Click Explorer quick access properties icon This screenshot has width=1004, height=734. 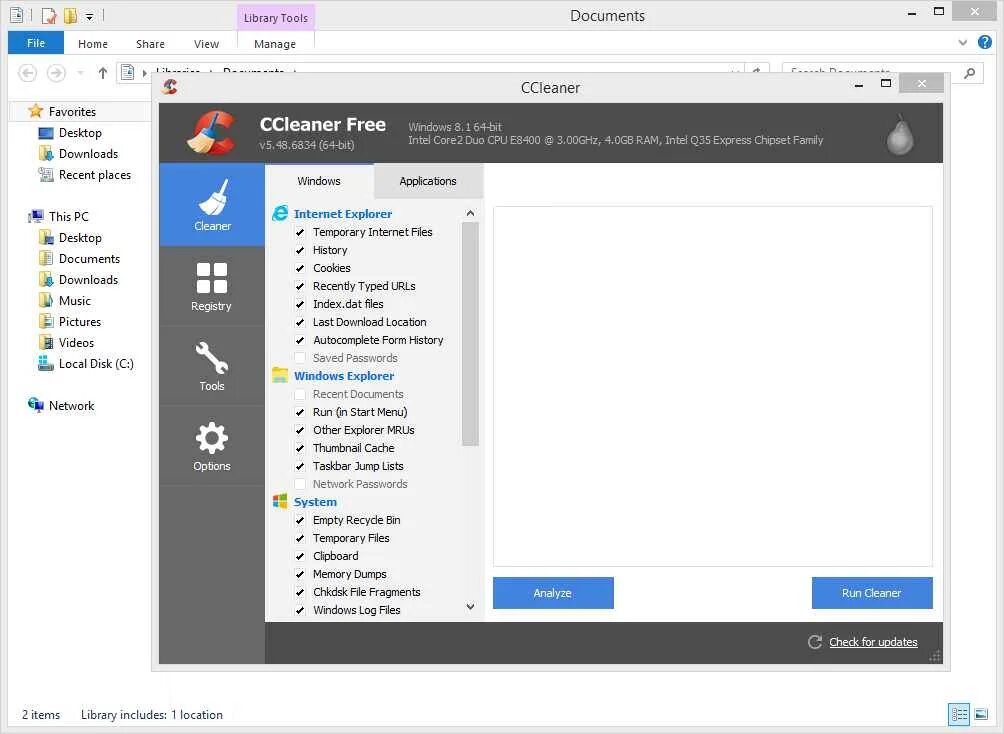point(49,15)
